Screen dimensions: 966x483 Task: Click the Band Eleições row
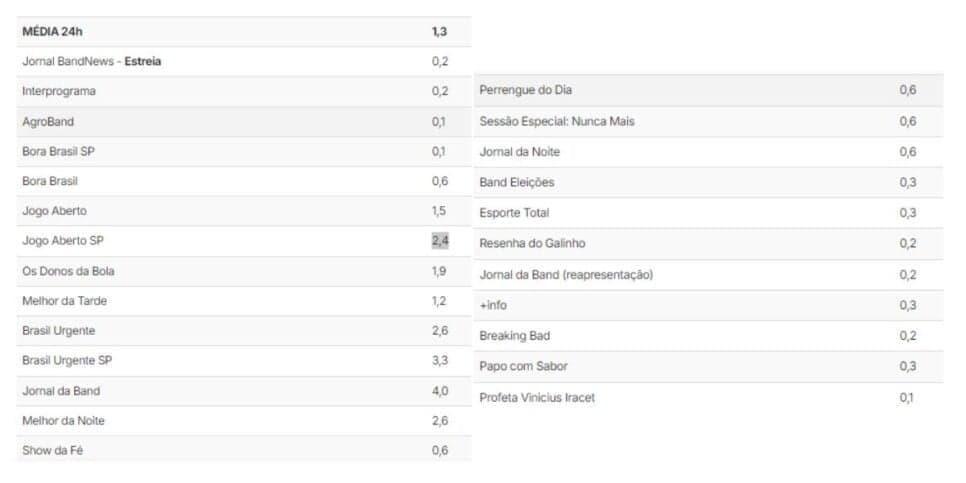[708, 182]
